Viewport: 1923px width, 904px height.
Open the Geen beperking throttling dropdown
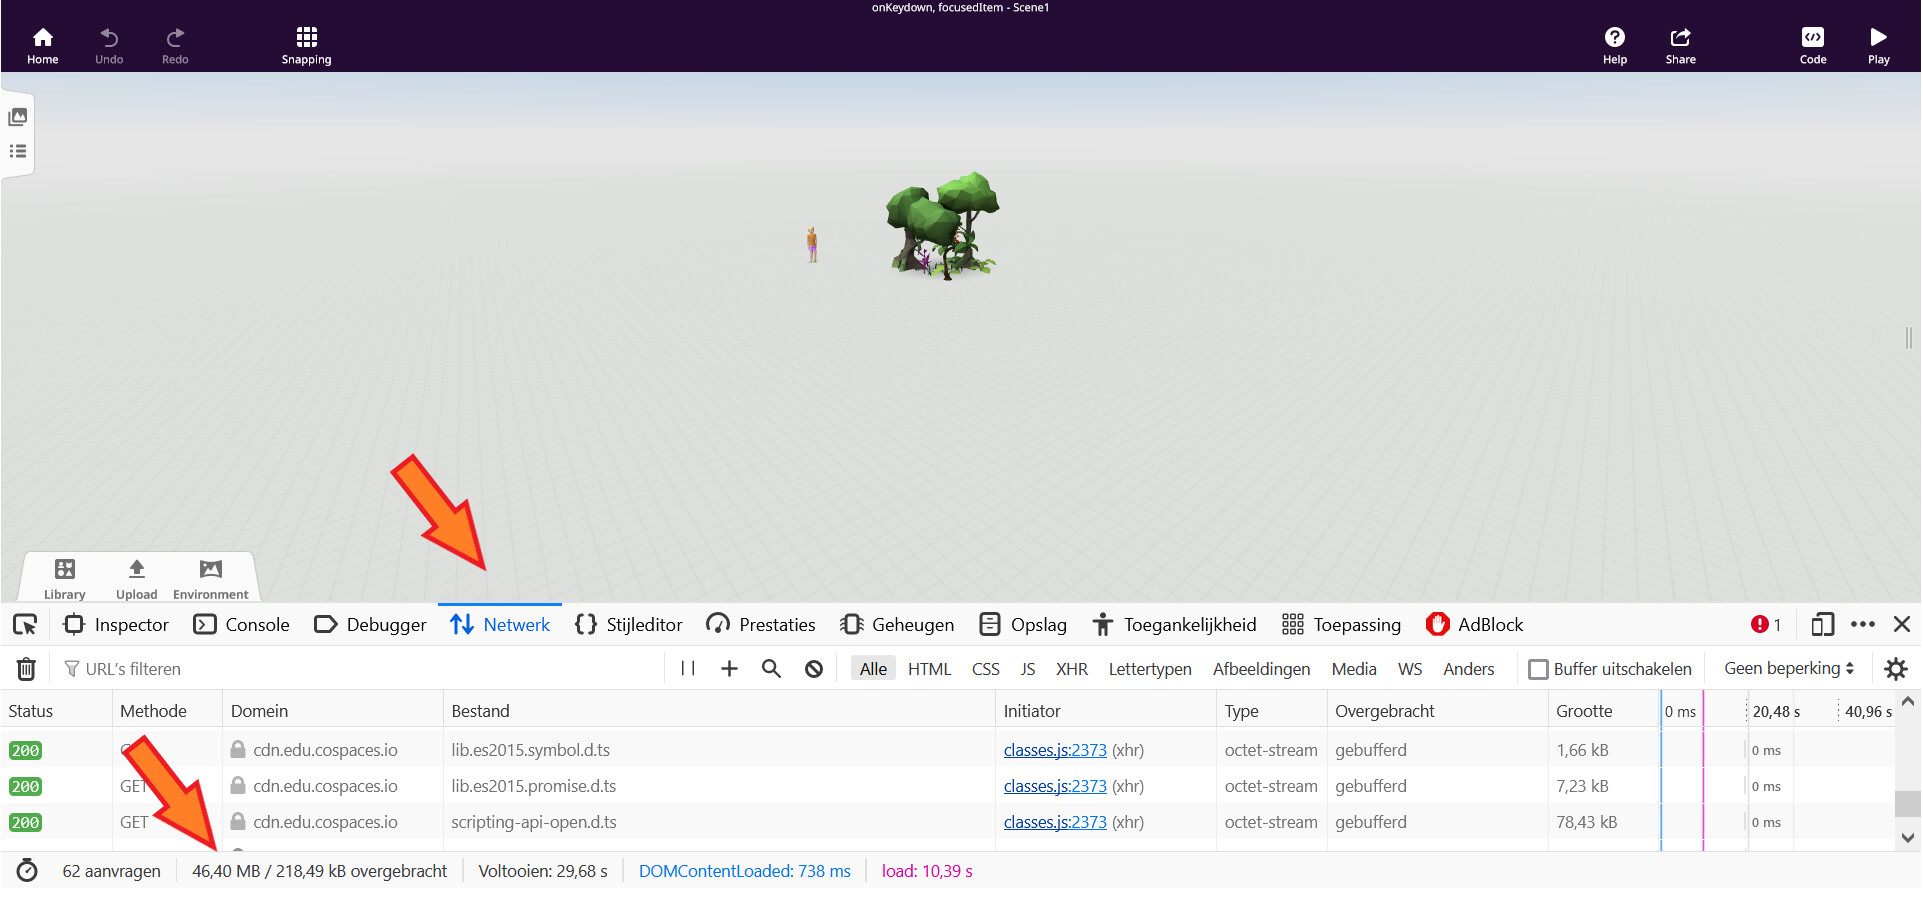pos(1788,669)
